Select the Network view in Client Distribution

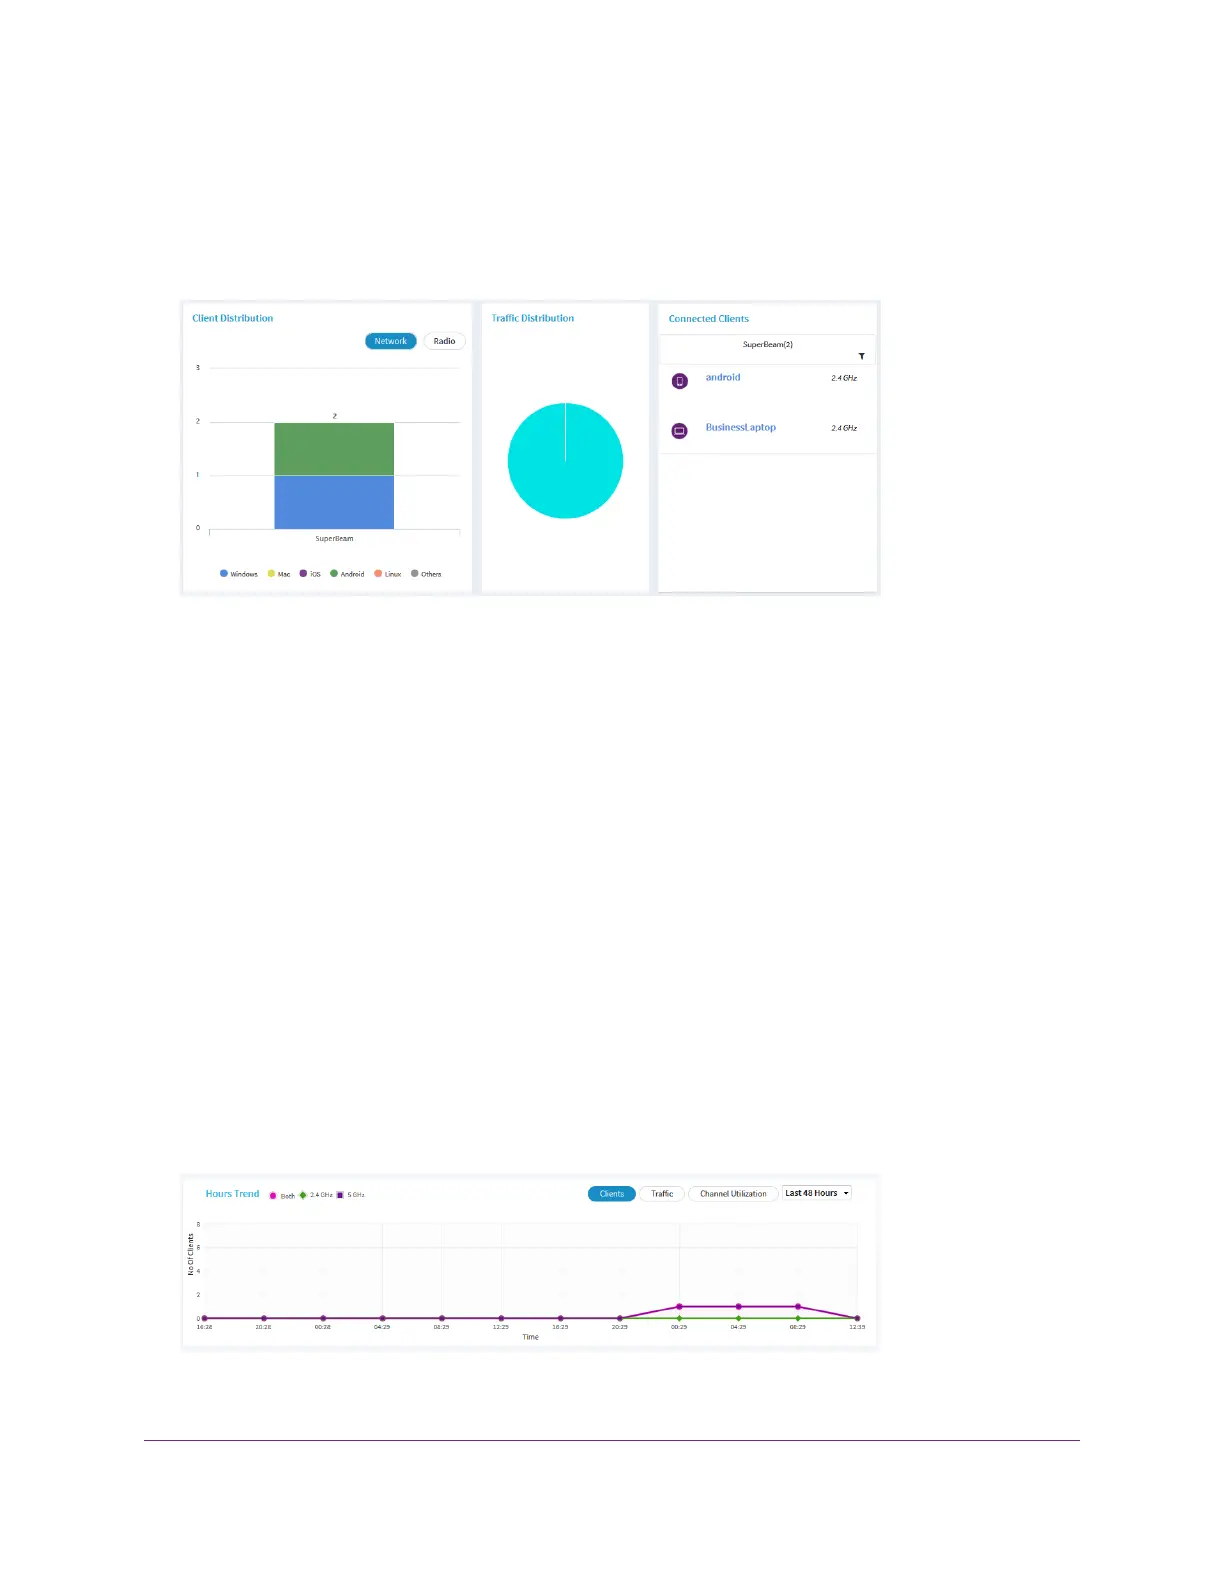tap(390, 341)
